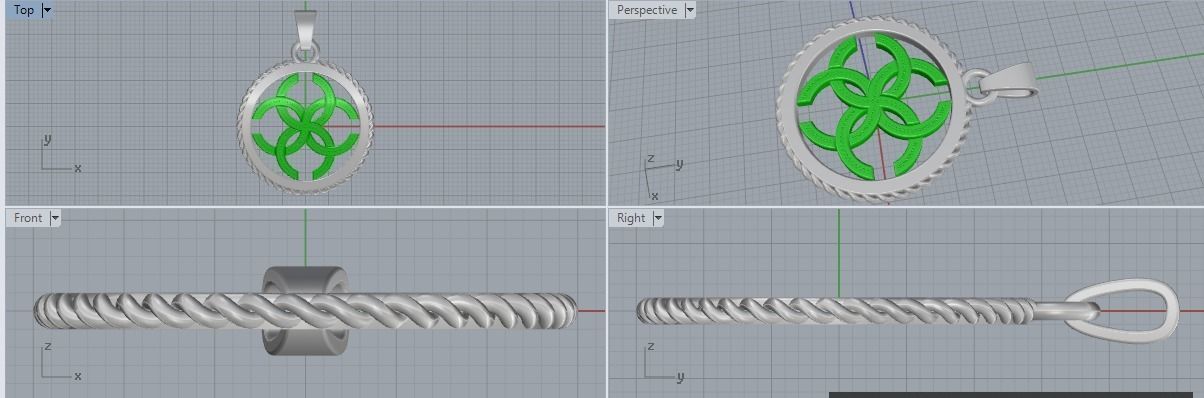Activate the Top viewport title label
The width and height of the screenshot is (1204, 398).
pos(23,10)
